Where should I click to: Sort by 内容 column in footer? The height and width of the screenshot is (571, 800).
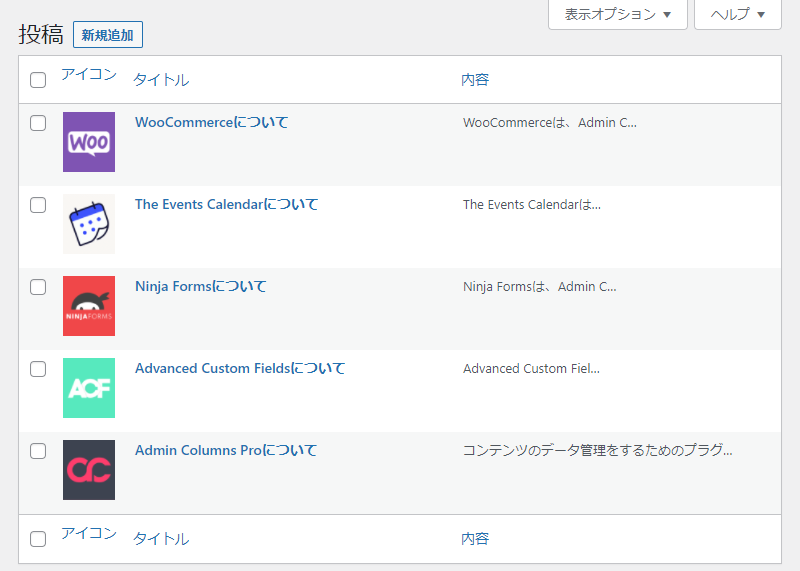pos(475,539)
